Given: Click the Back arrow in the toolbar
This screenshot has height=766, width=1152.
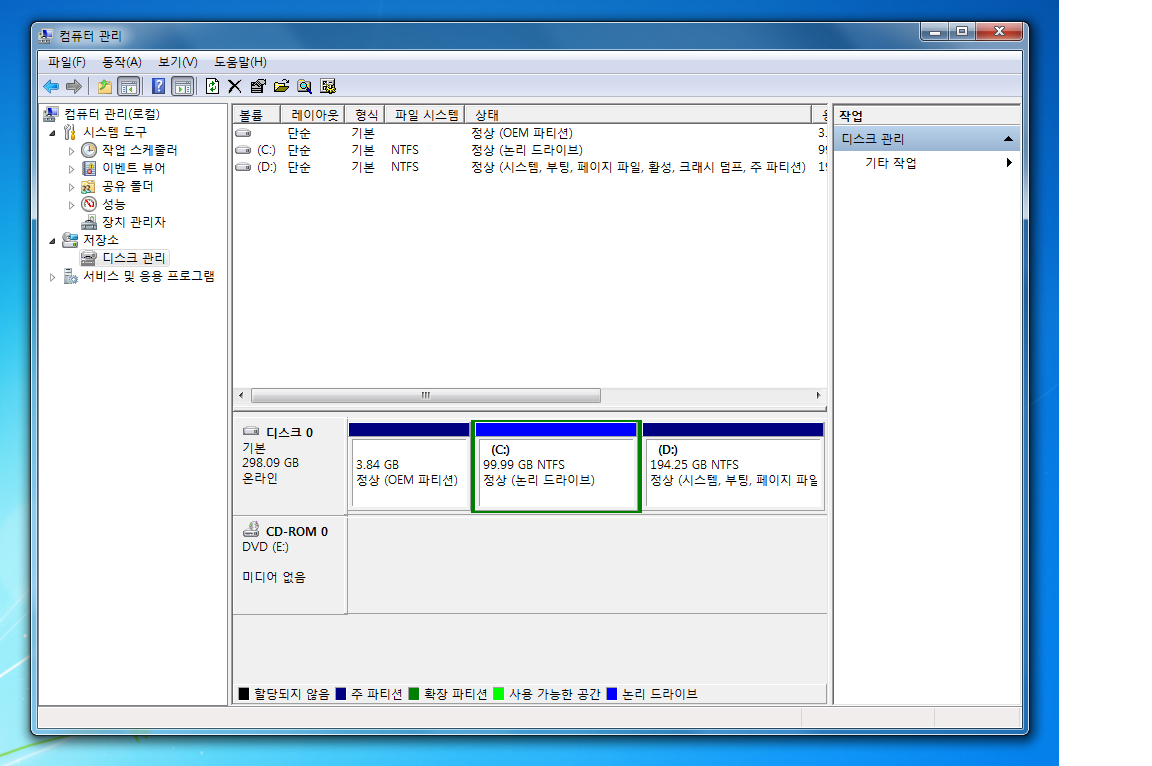Looking at the screenshot, I should (51, 87).
